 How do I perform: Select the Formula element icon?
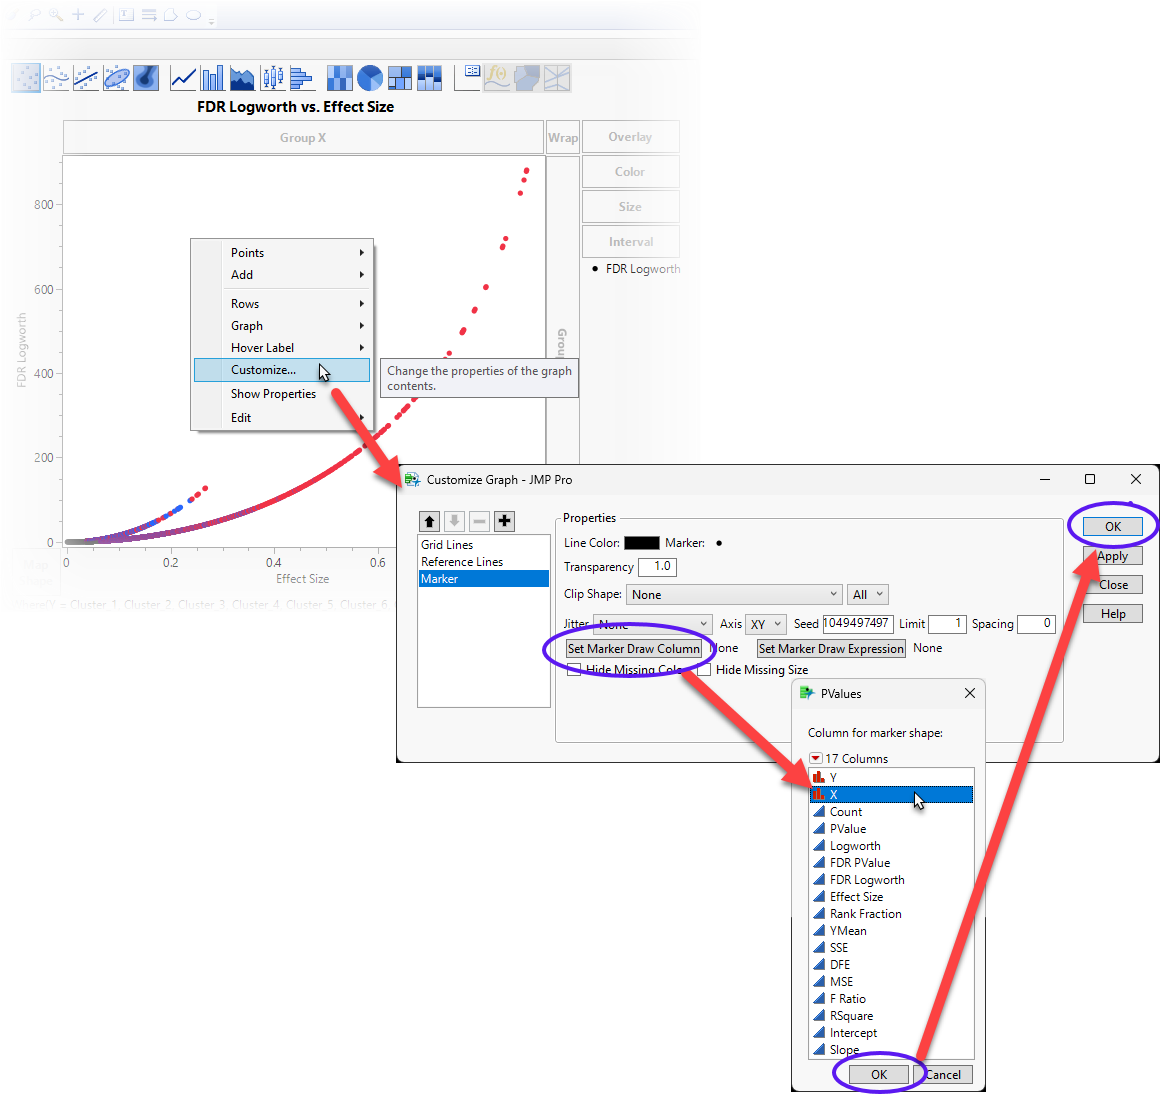click(x=497, y=78)
